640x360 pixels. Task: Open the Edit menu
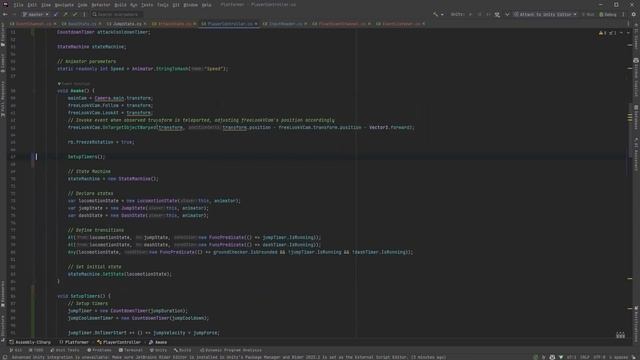[x=32, y=5]
